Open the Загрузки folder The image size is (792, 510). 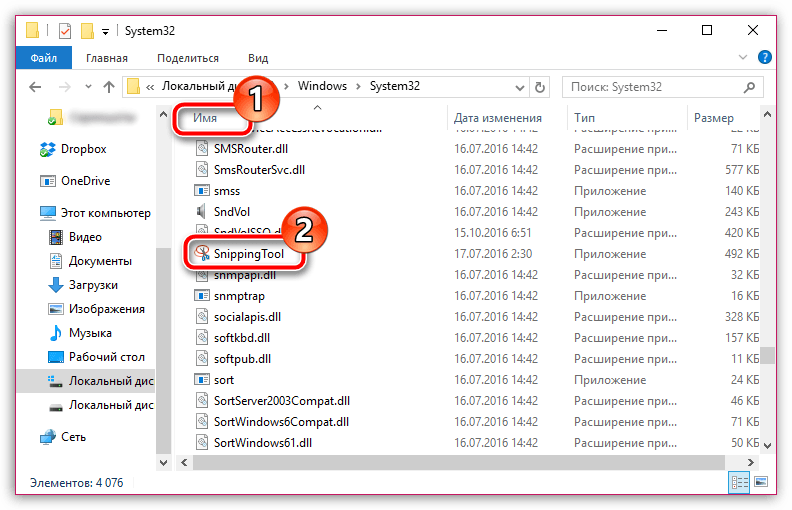pyautogui.click(x=93, y=285)
